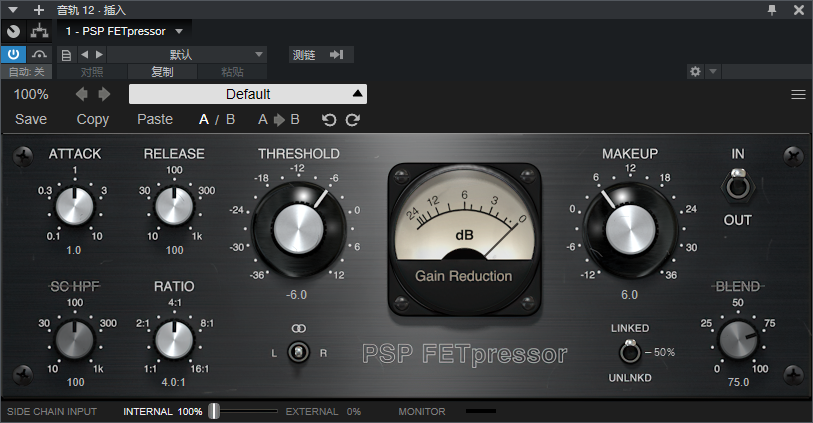Viewport: 813px width, 423px height.
Task: Click the stereo link rings icon
Action: [x=299, y=328]
